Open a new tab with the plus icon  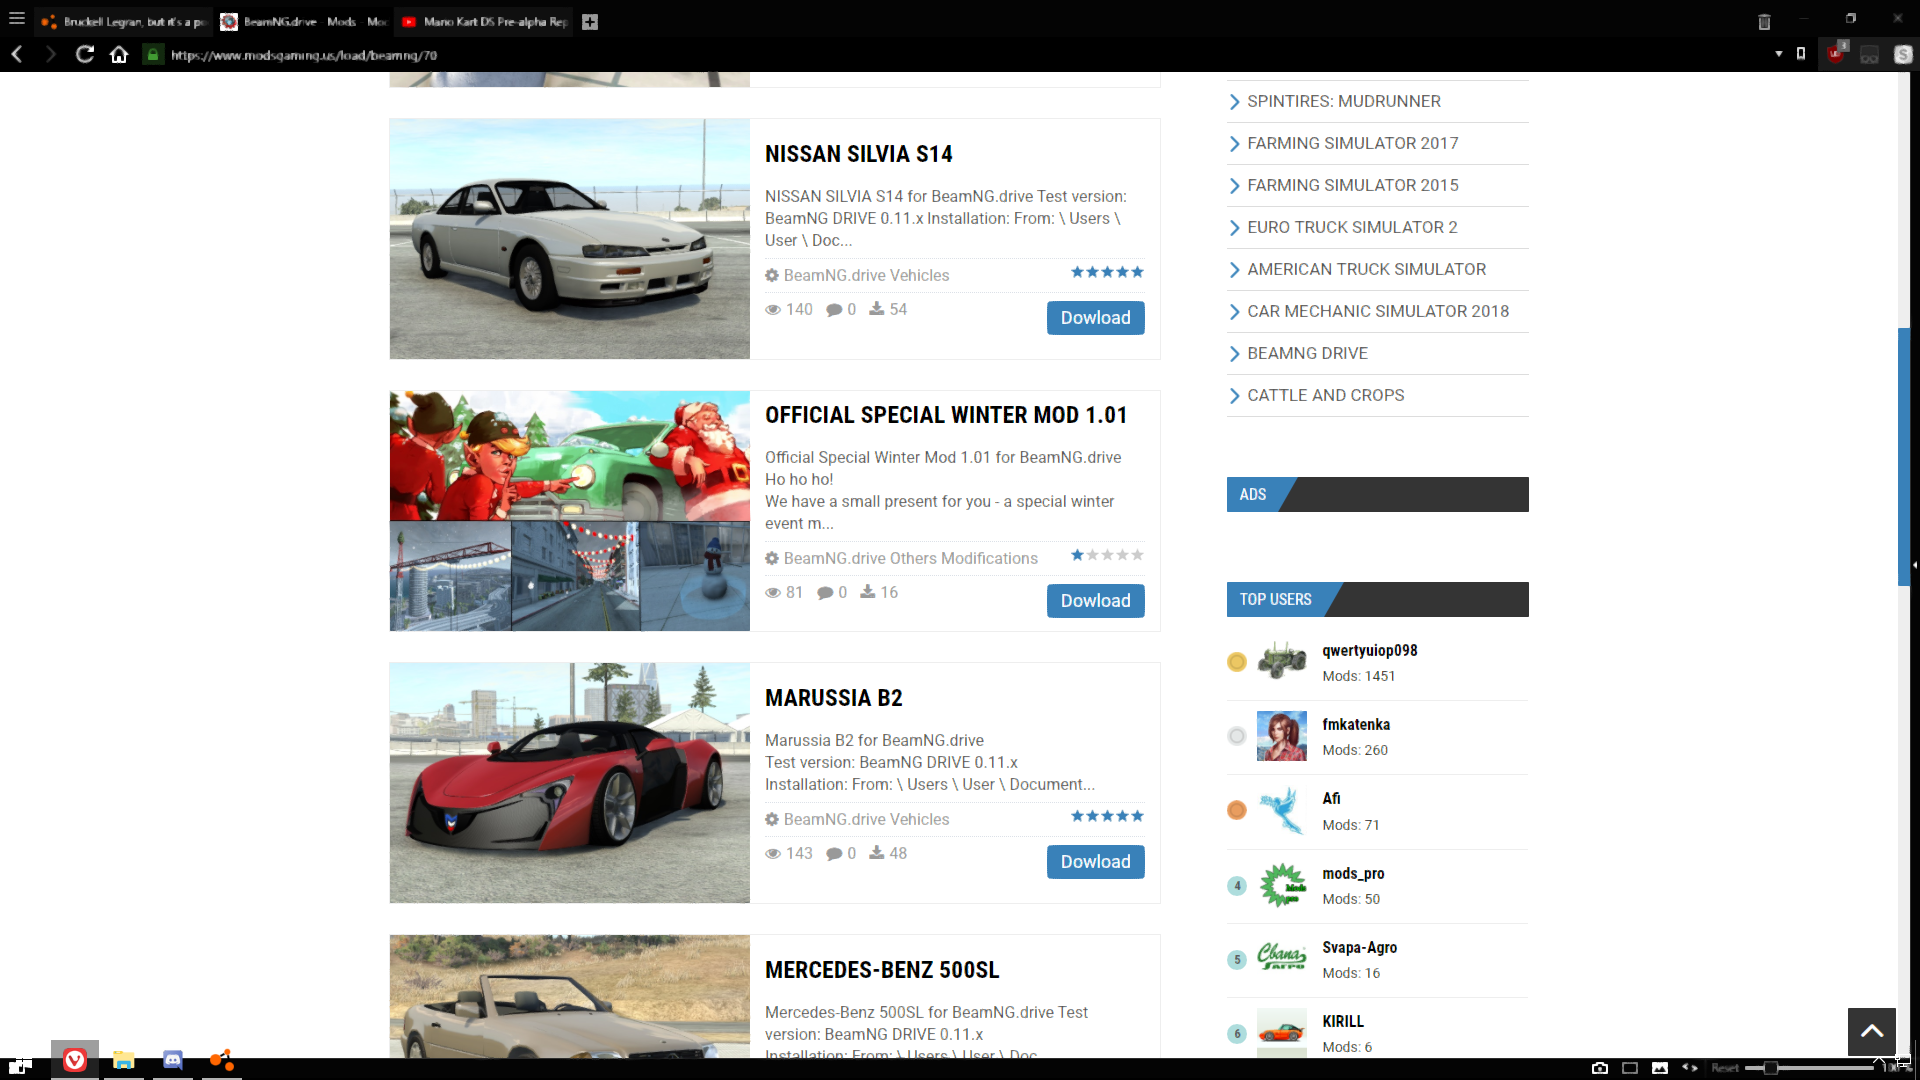point(590,22)
